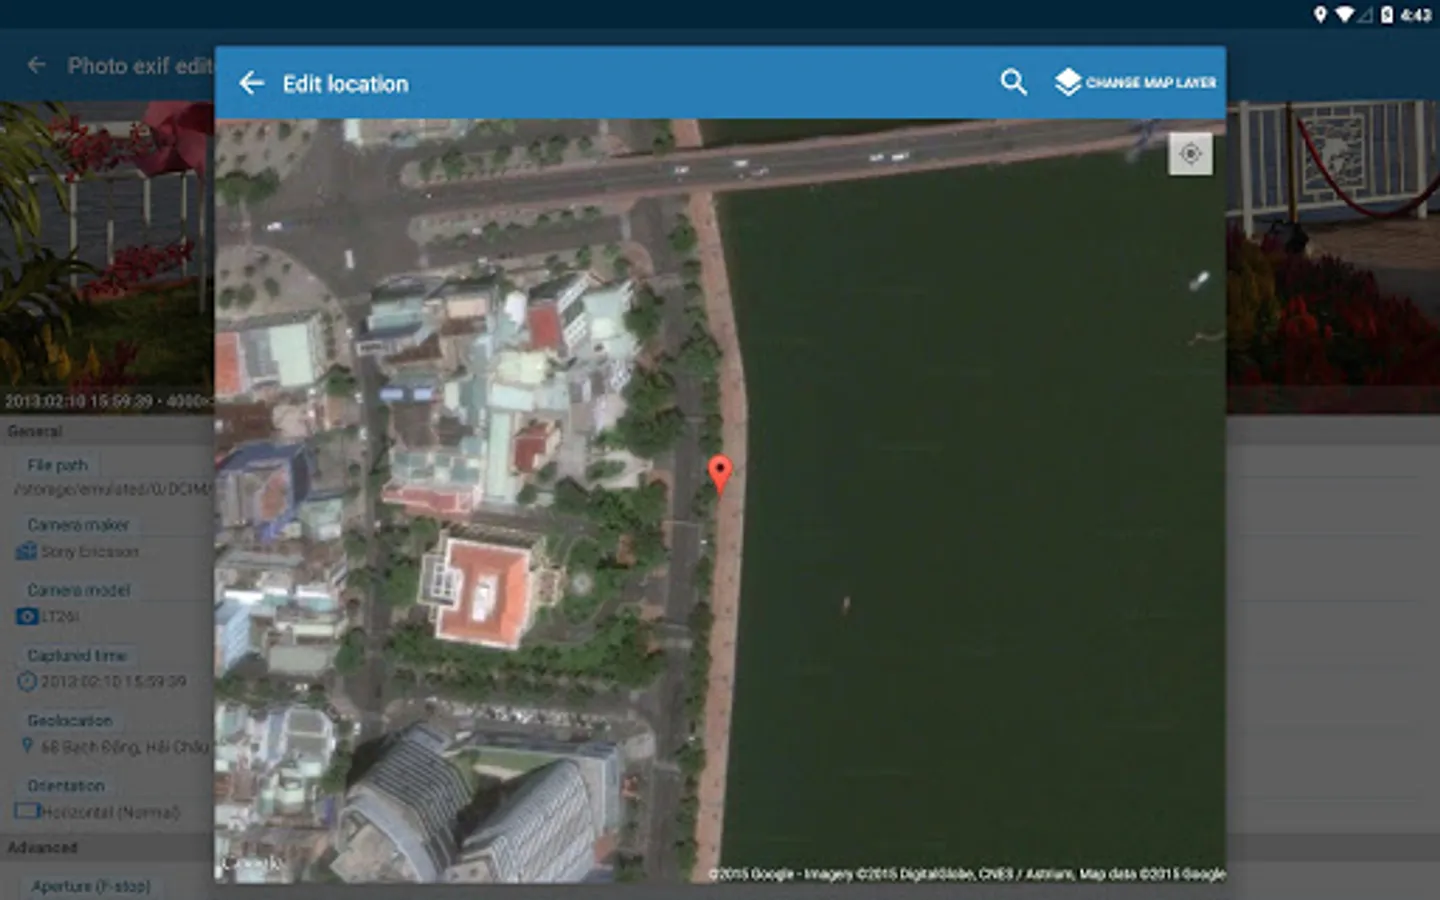Select the 'Camera maker' field label
This screenshot has width=1440, height=900.
coord(78,525)
